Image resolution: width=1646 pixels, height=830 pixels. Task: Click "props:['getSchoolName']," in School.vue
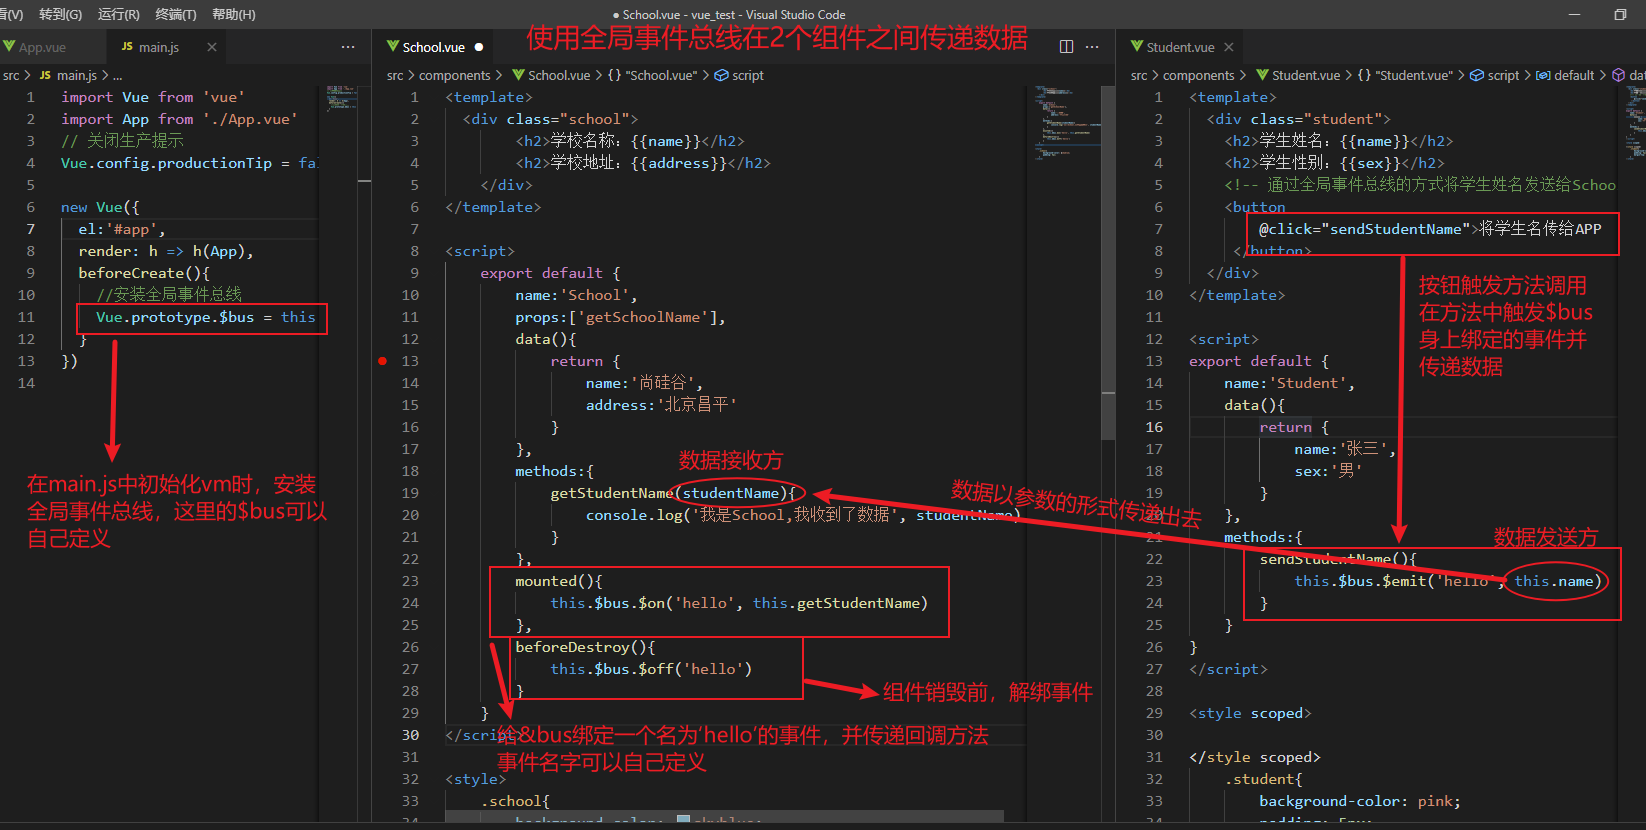pos(620,317)
